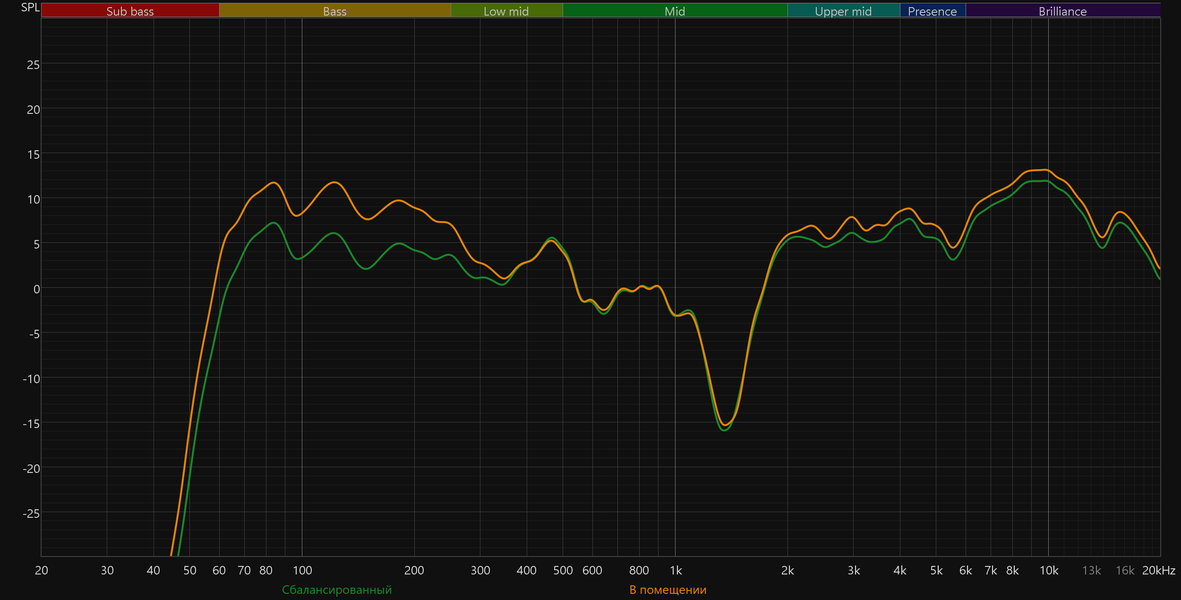The width and height of the screenshot is (1181, 600).
Task: Select the Bass frequency band header
Action: (335, 11)
